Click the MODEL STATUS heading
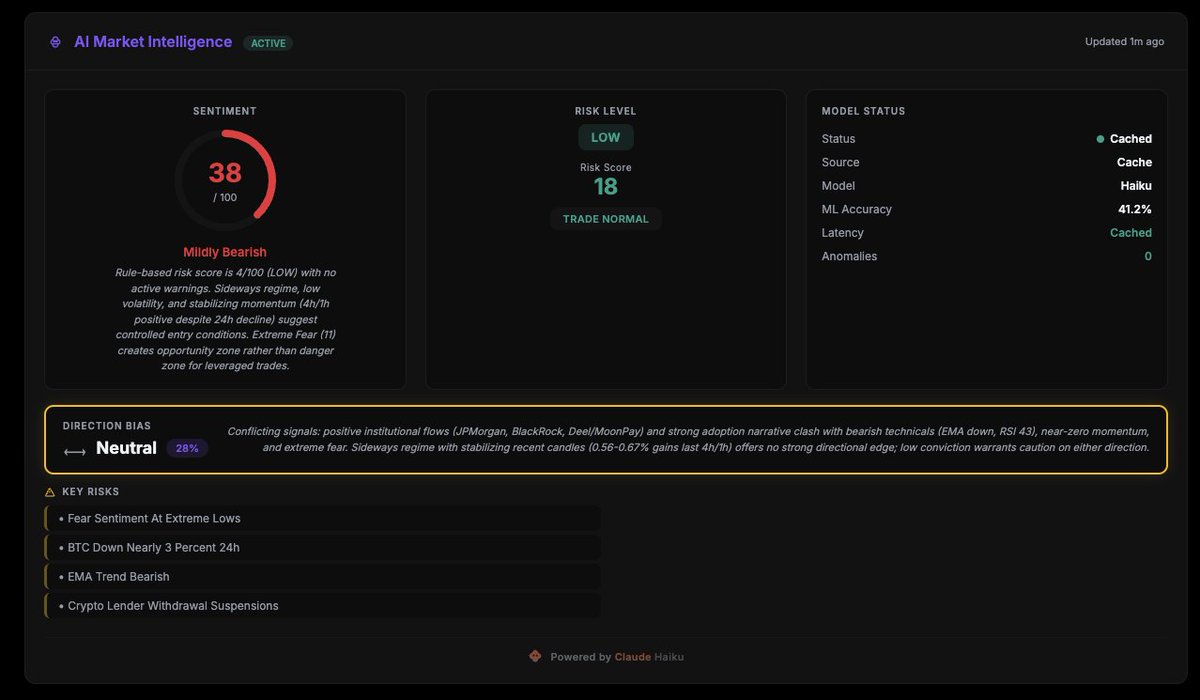 click(863, 111)
